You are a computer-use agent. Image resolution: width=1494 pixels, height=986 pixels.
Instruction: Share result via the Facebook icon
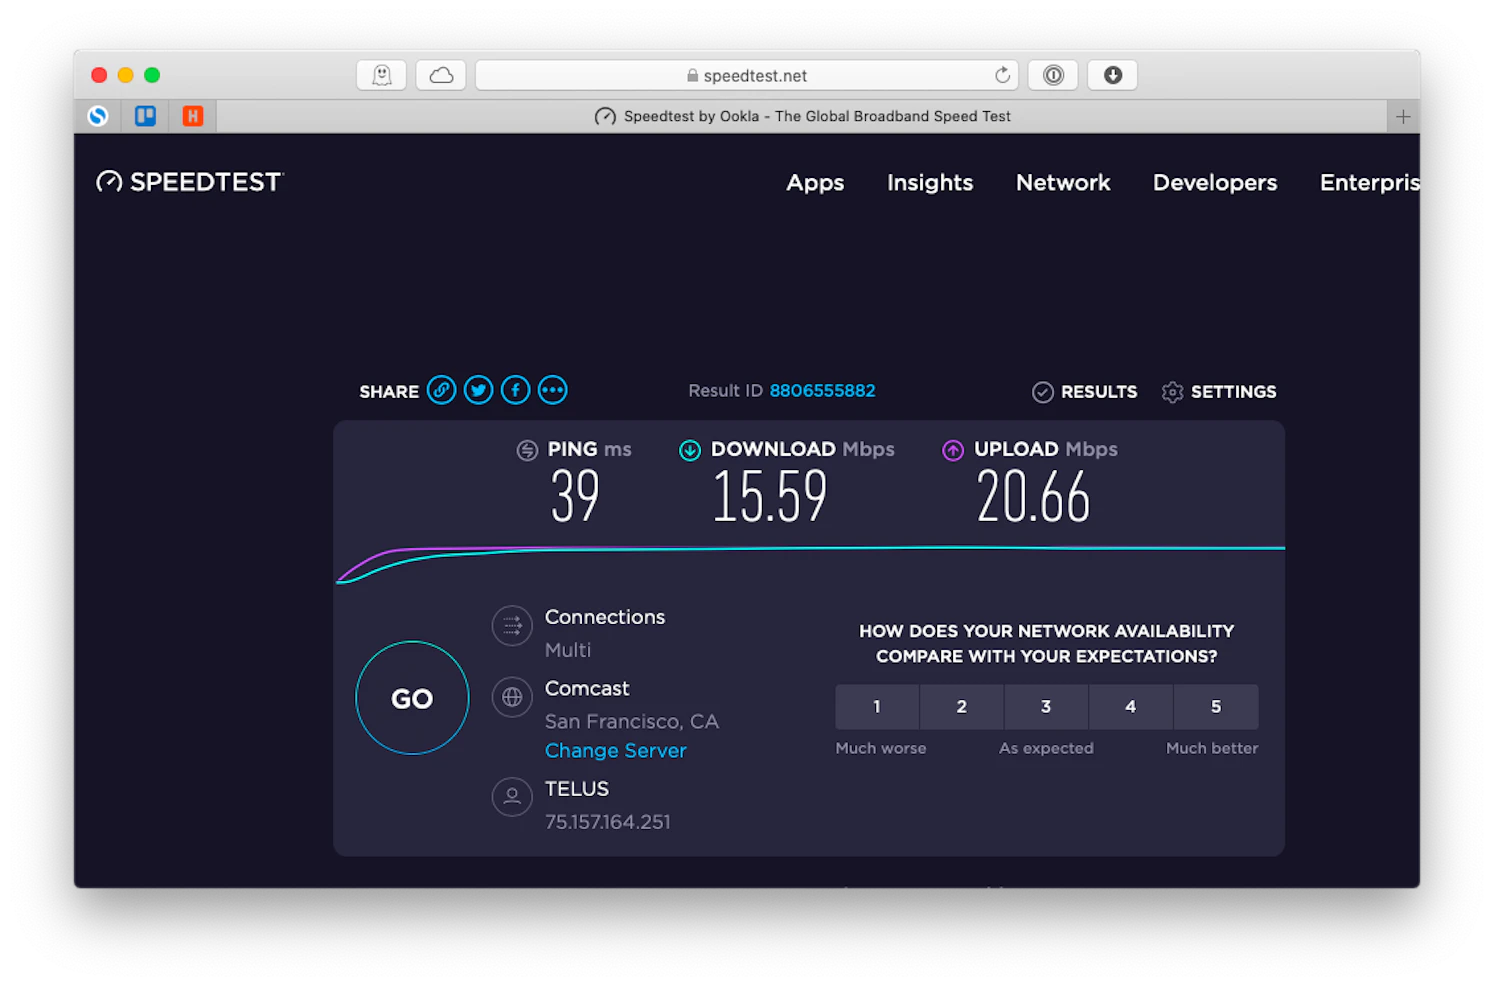click(x=515, y=390)
